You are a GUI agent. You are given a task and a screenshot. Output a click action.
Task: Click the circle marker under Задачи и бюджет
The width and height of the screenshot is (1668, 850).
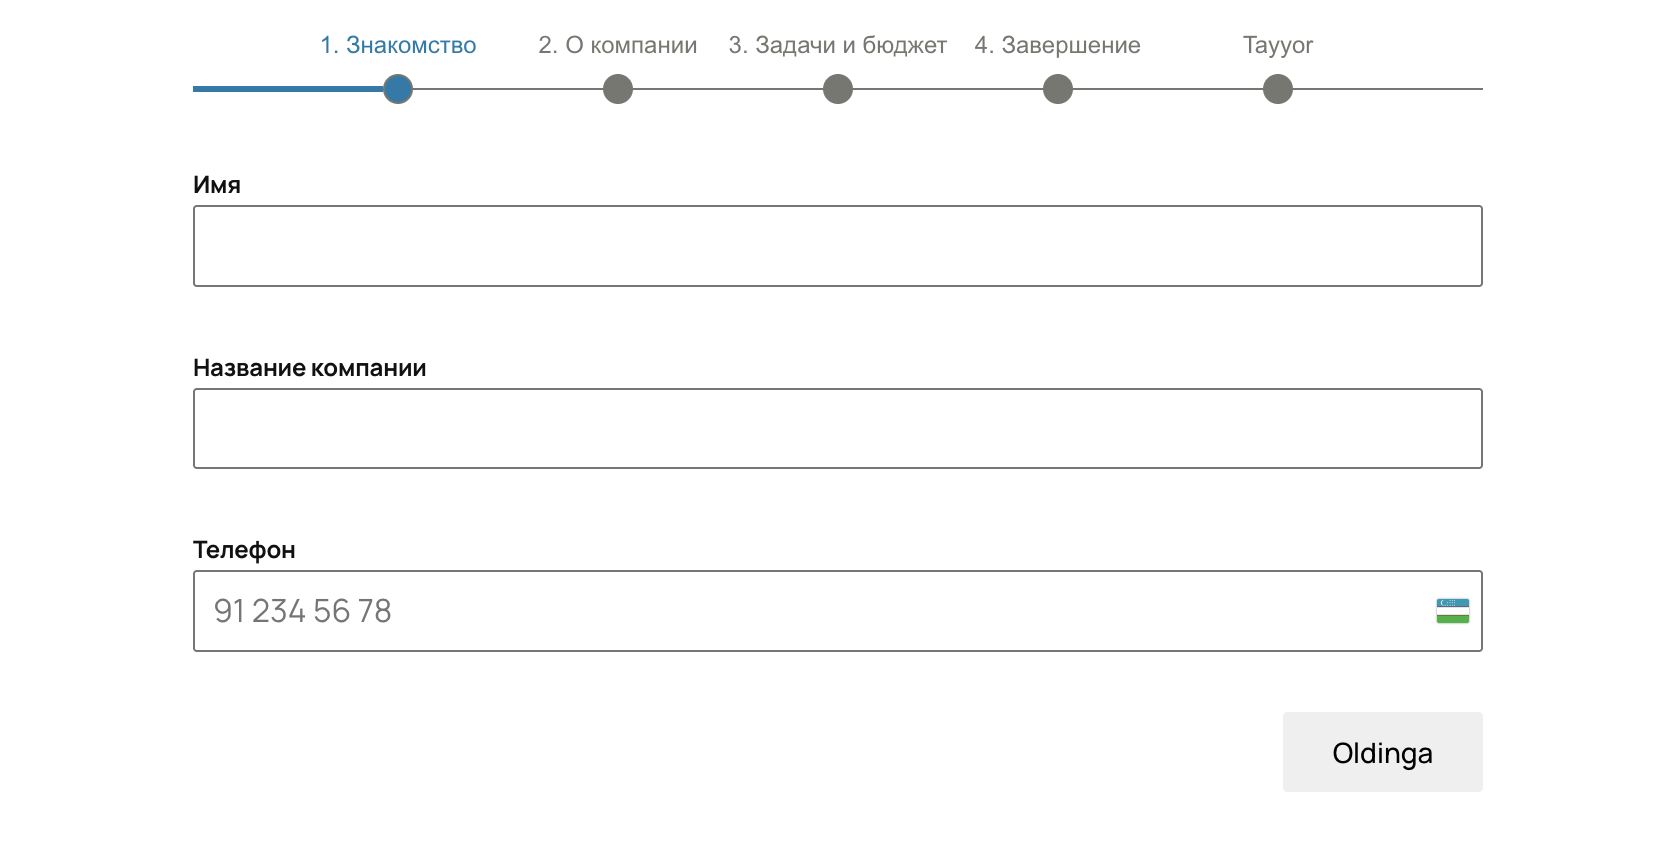pyautogui.click(x=838, y=89)
